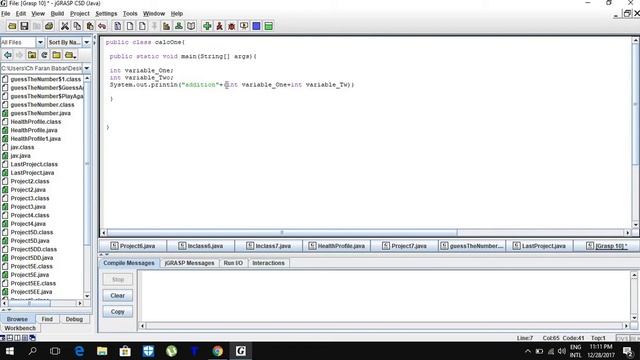The height and width of the screenshot is (360, 640).
Task: Click the hierarchy-tree icon in the toolbar
Action: (179, 26)
